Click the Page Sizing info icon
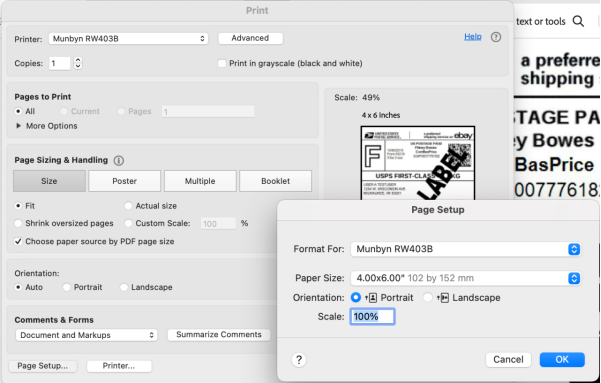601x383 pixels. pos(118,161)
